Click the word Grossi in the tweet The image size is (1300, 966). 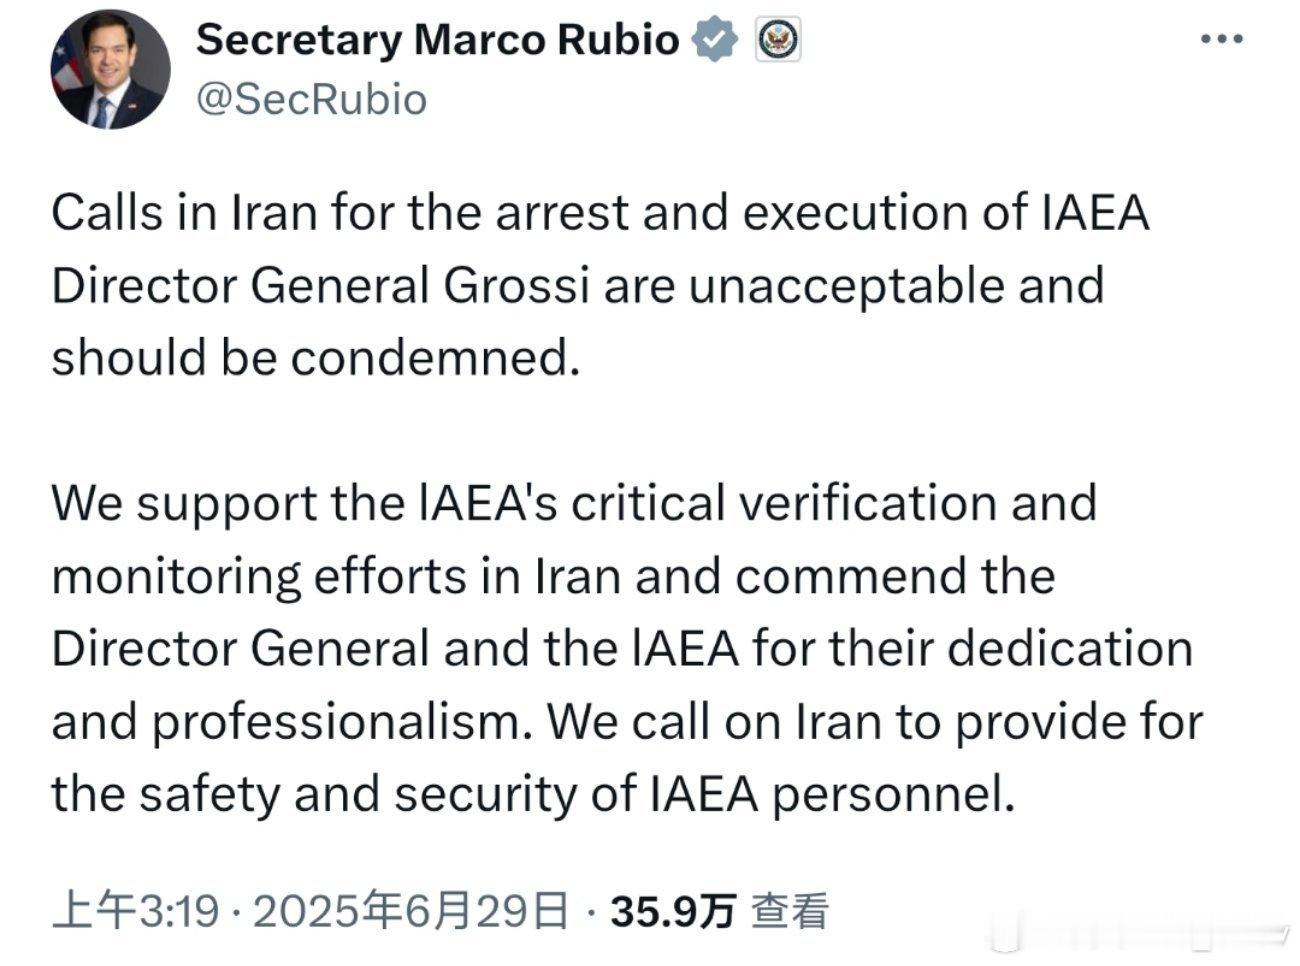(x=513, y=285)
